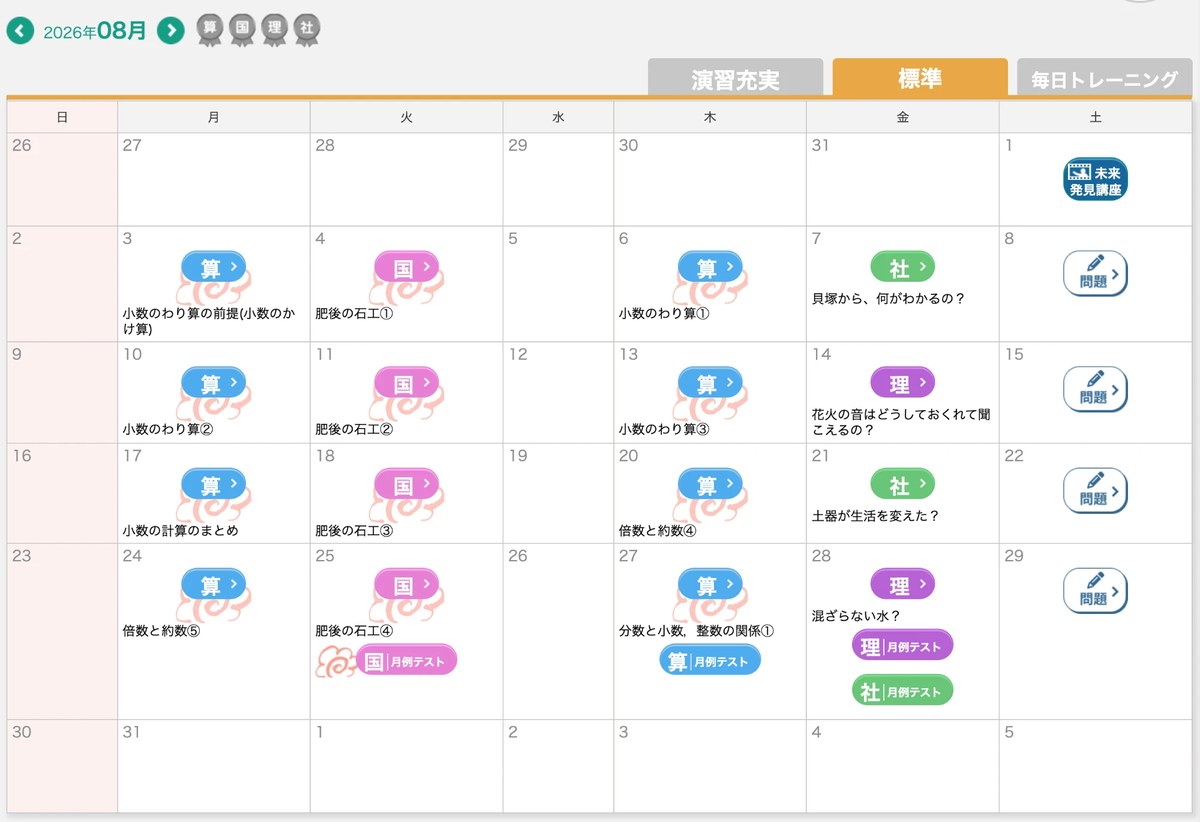Open the 問題 pencil icon on August 15
Image resolution: width=1200 pixels, height=822 pixels.
[1095, 389]
